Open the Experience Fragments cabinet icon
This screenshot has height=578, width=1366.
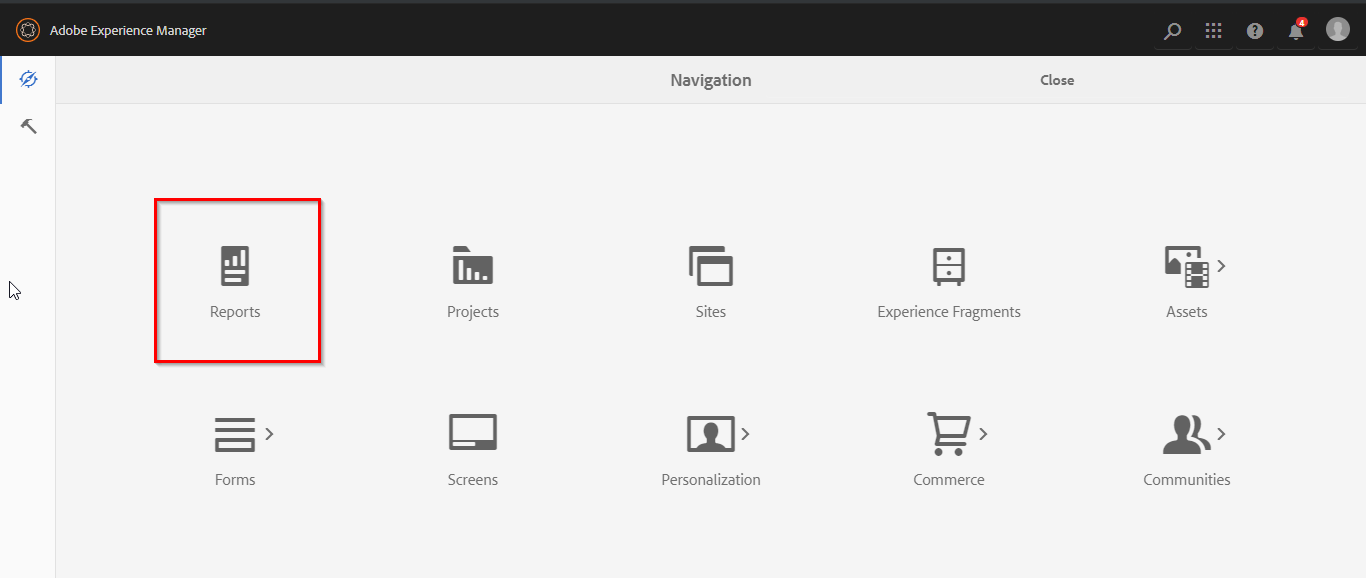(949, 266)
